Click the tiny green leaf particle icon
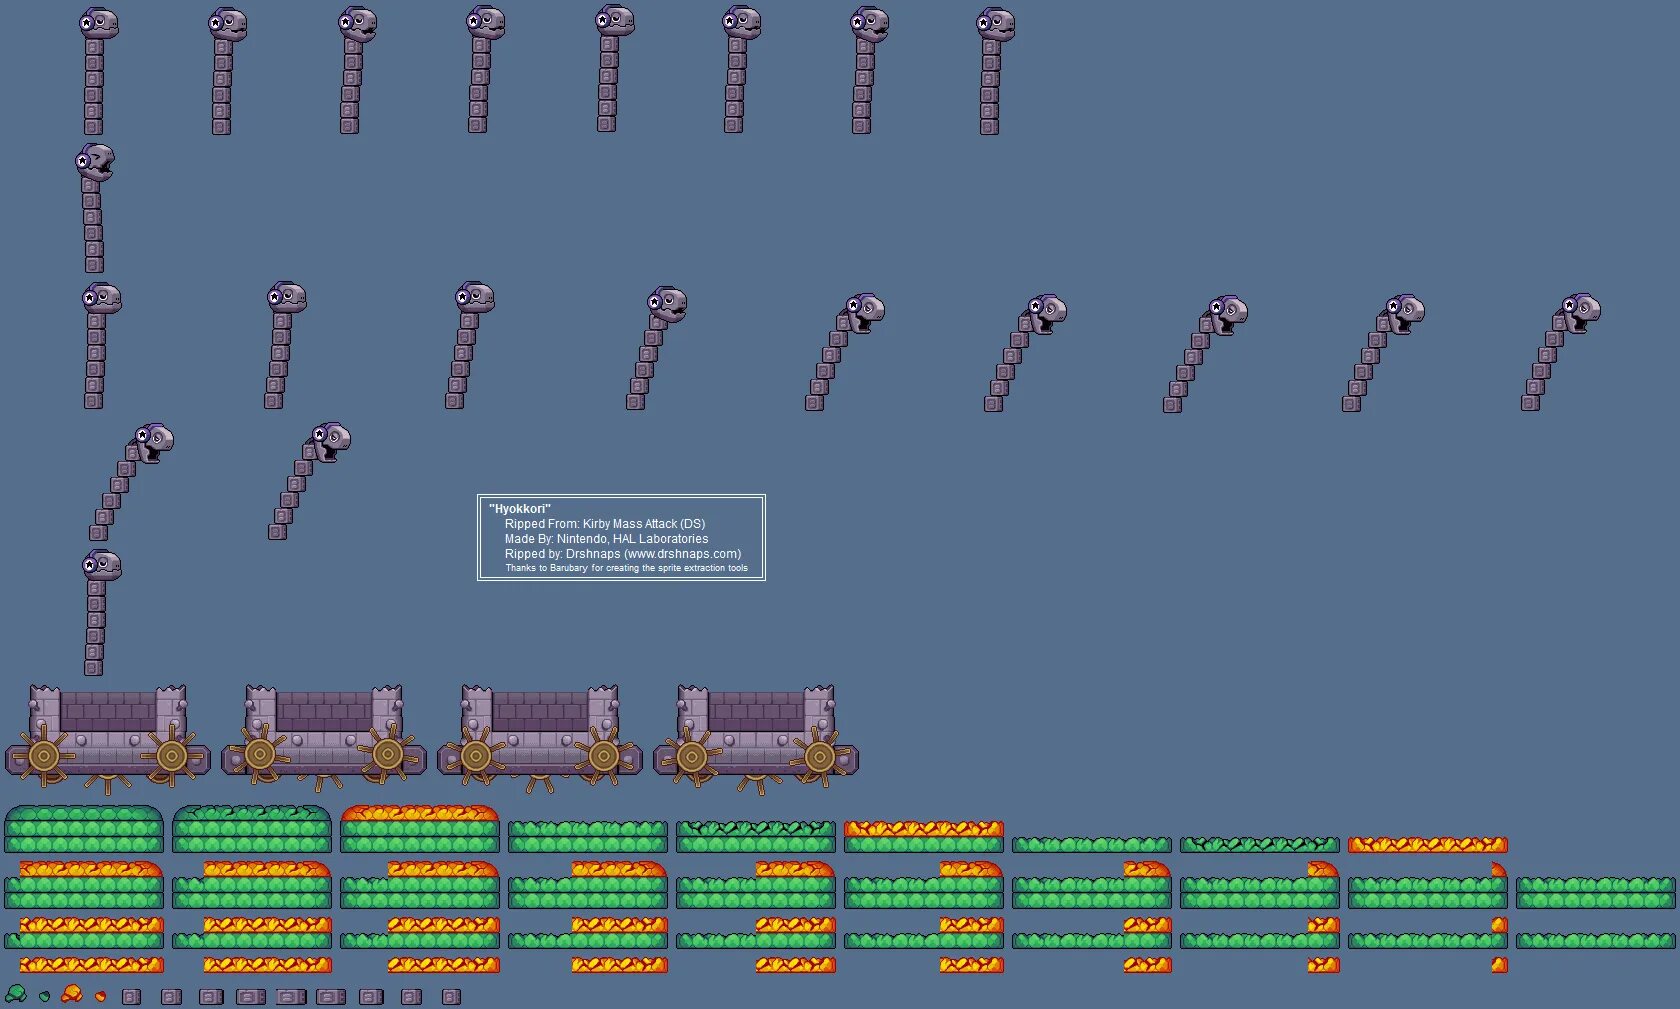This screenshot has width=1680, height=1009. (44, 996)
